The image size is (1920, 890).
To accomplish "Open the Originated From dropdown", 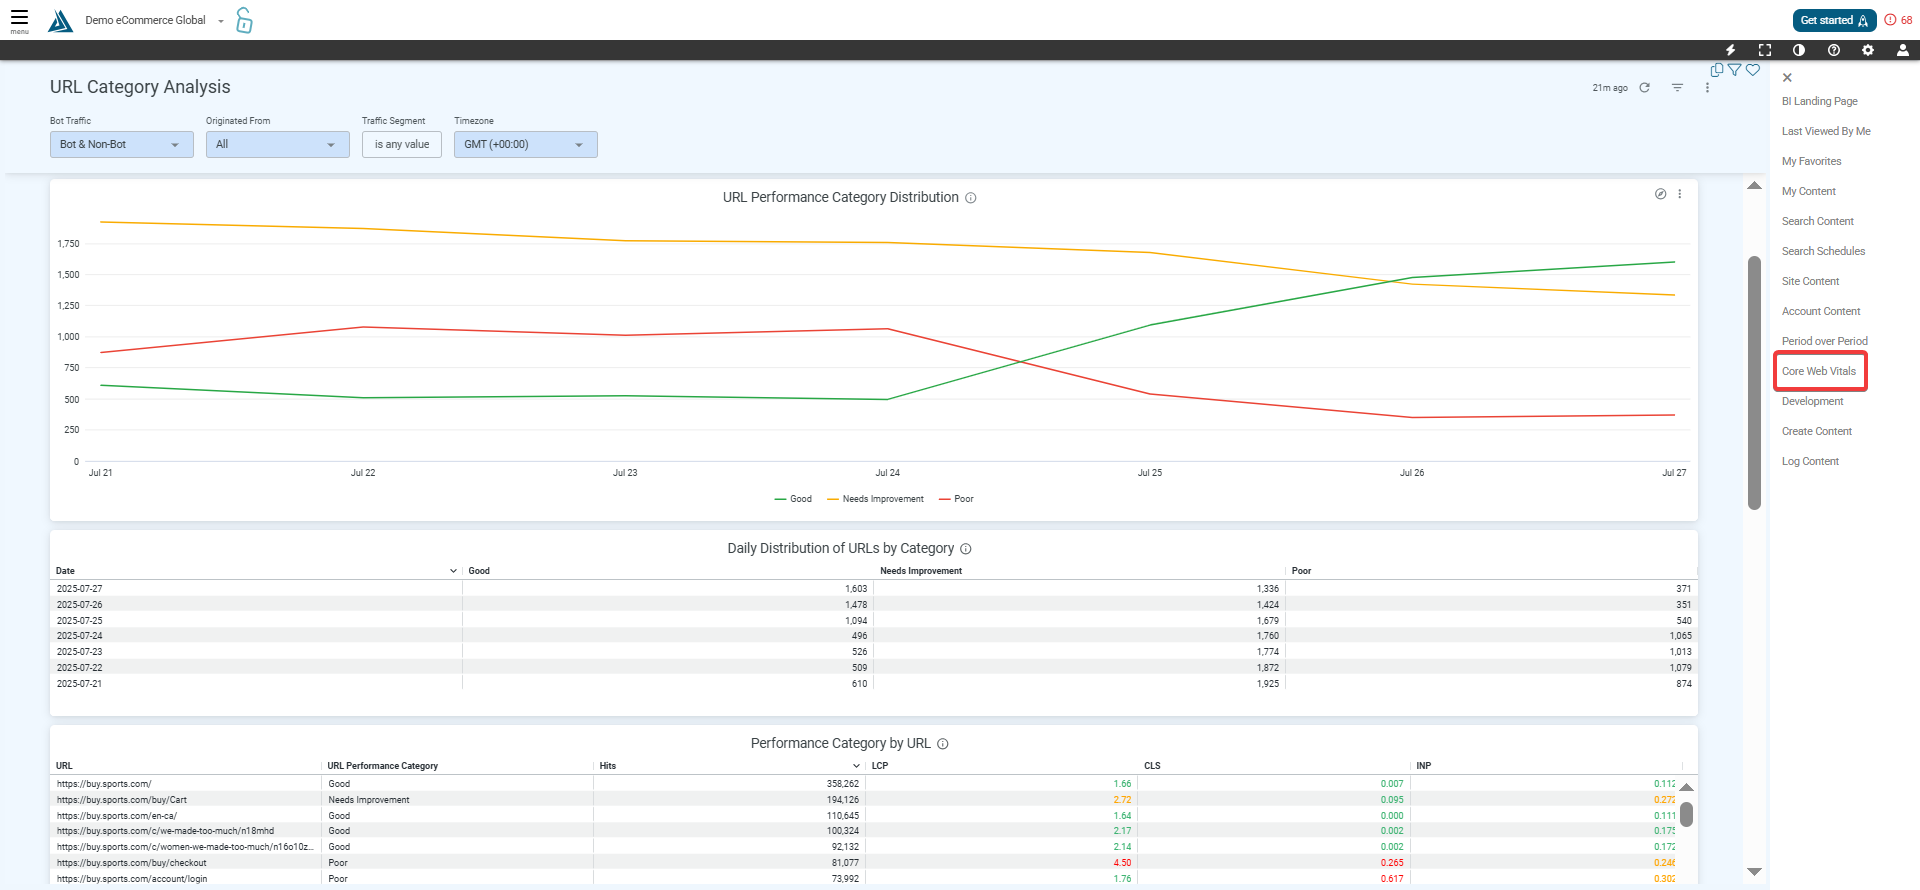I will coord(277,145).
